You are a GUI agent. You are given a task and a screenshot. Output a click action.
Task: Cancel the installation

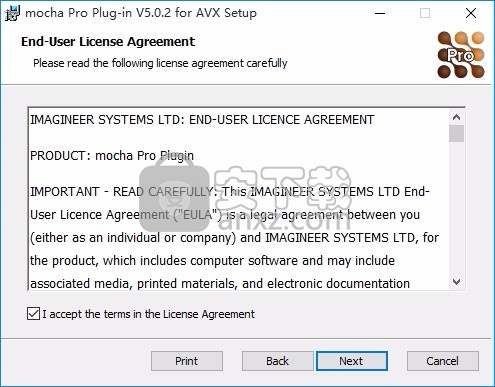[443, 361]
